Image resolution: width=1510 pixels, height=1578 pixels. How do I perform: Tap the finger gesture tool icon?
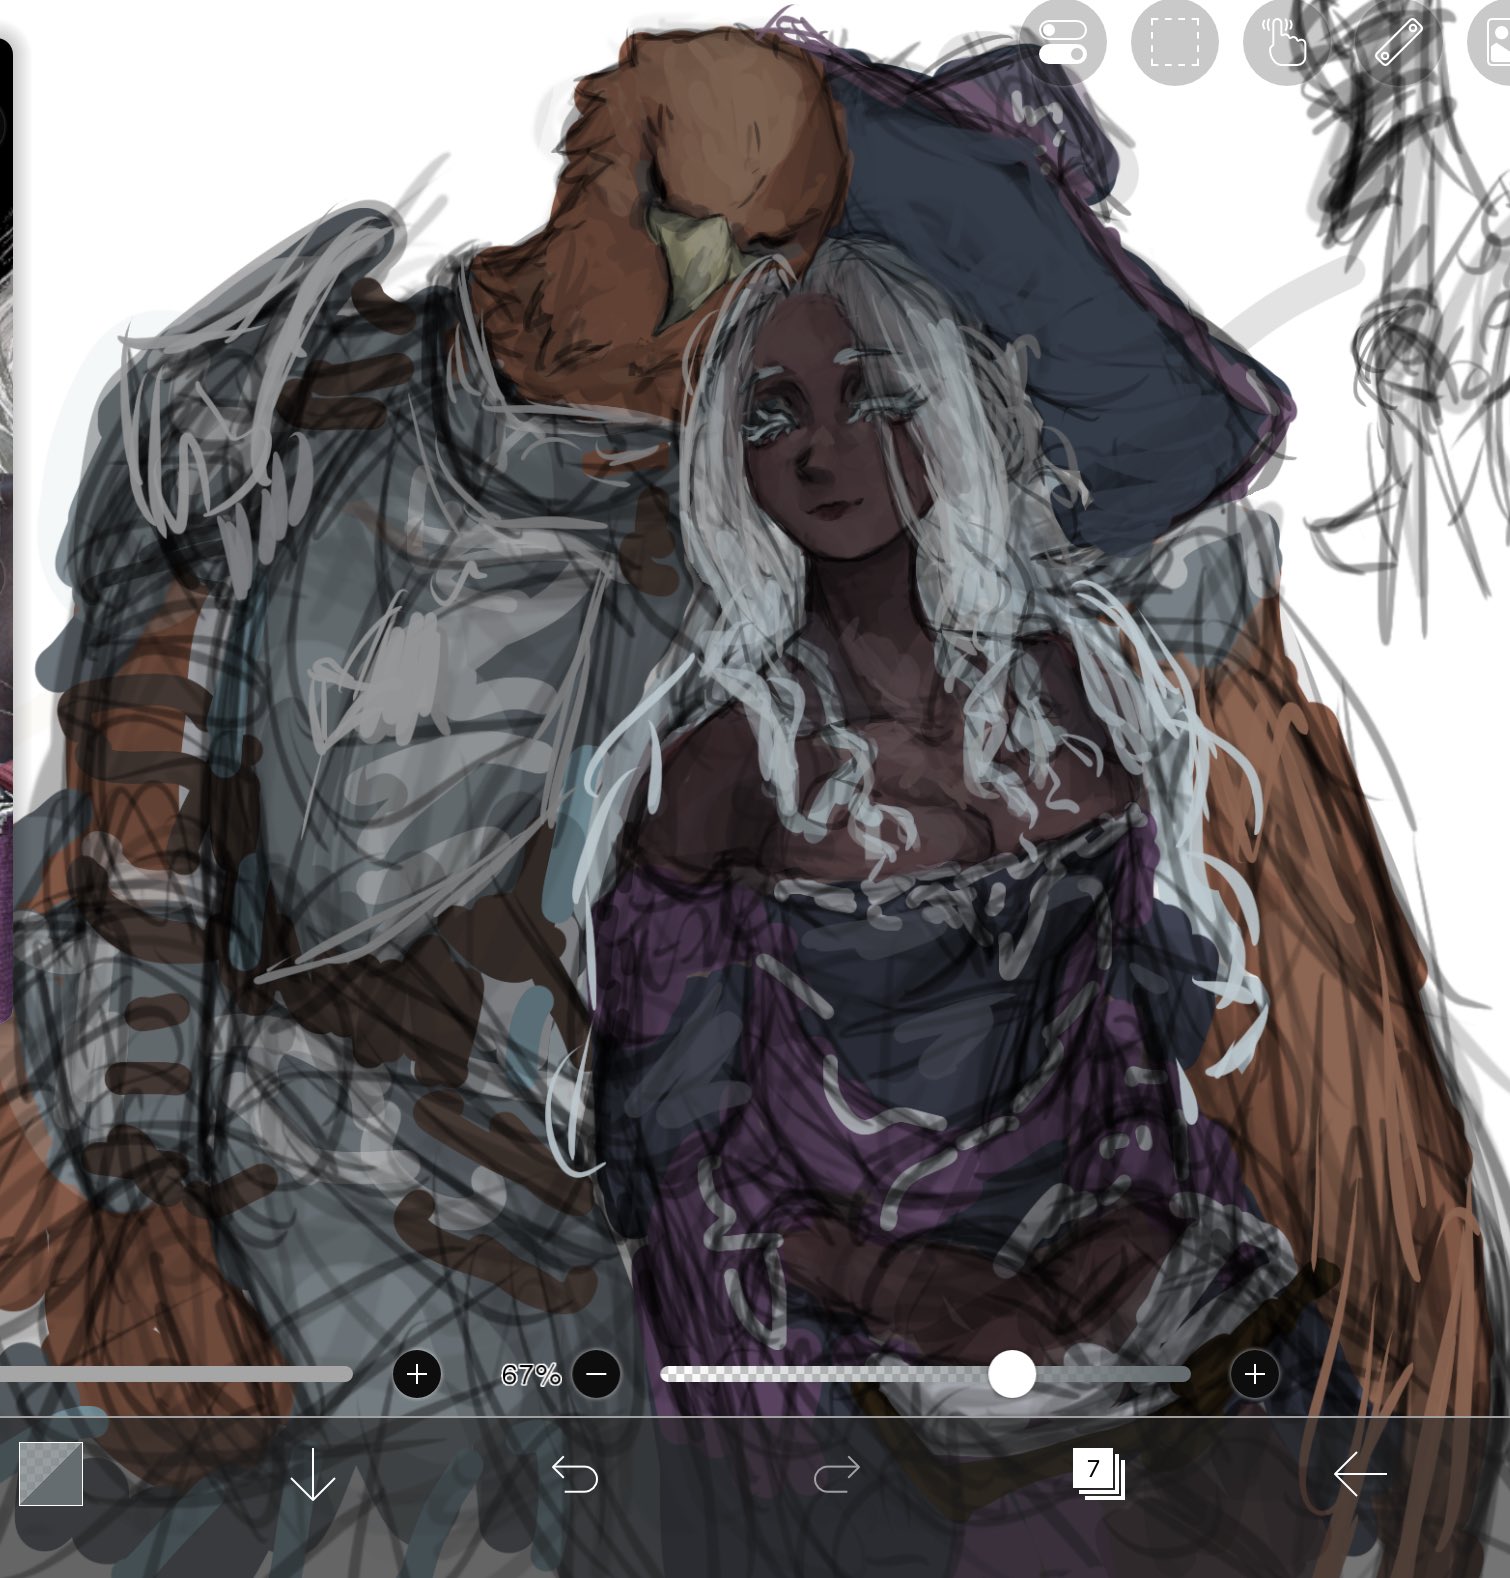(x=1286, y=42)
